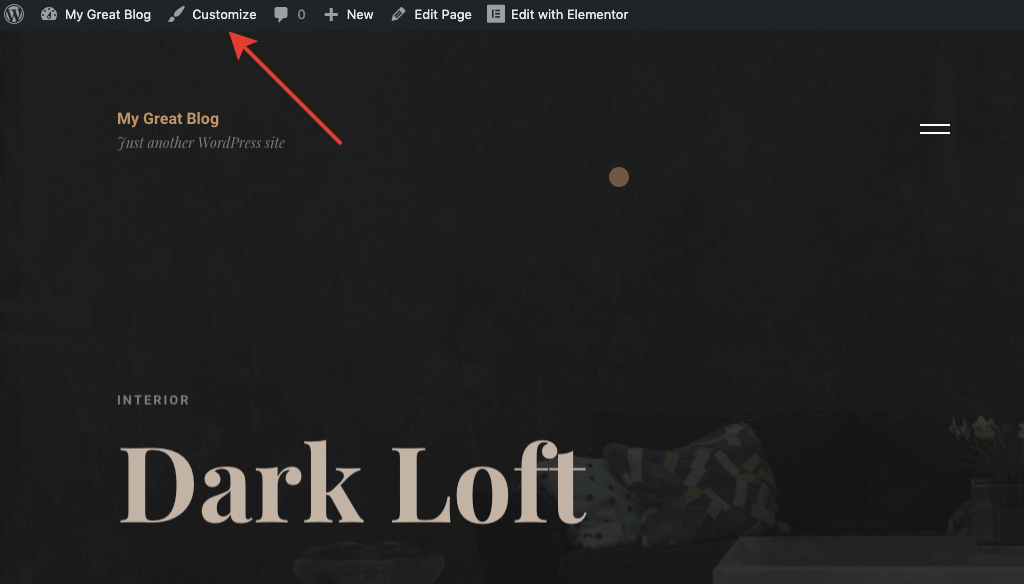Click the Elementor logo icon
This screenshot has width=1024, height=584.
(x=496, y=14)
